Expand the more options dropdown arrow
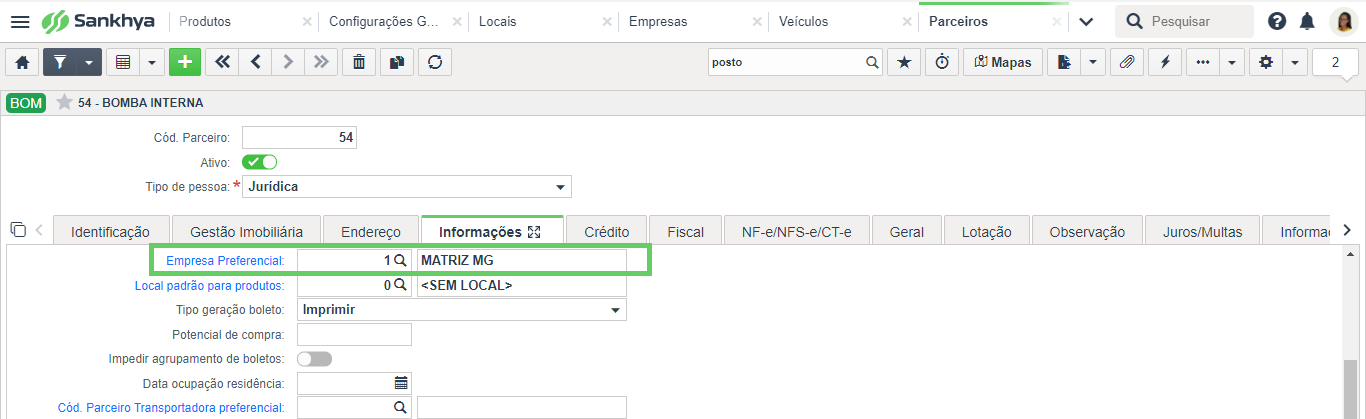This screenshot has width=1366, height=419. tap(1231, 62)
